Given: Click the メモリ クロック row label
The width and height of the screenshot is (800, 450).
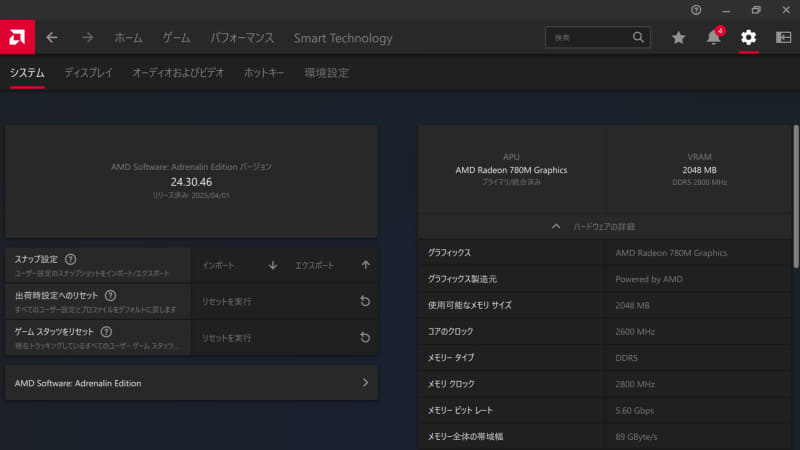Looking at the screenshot, I should tap(451, 384).
